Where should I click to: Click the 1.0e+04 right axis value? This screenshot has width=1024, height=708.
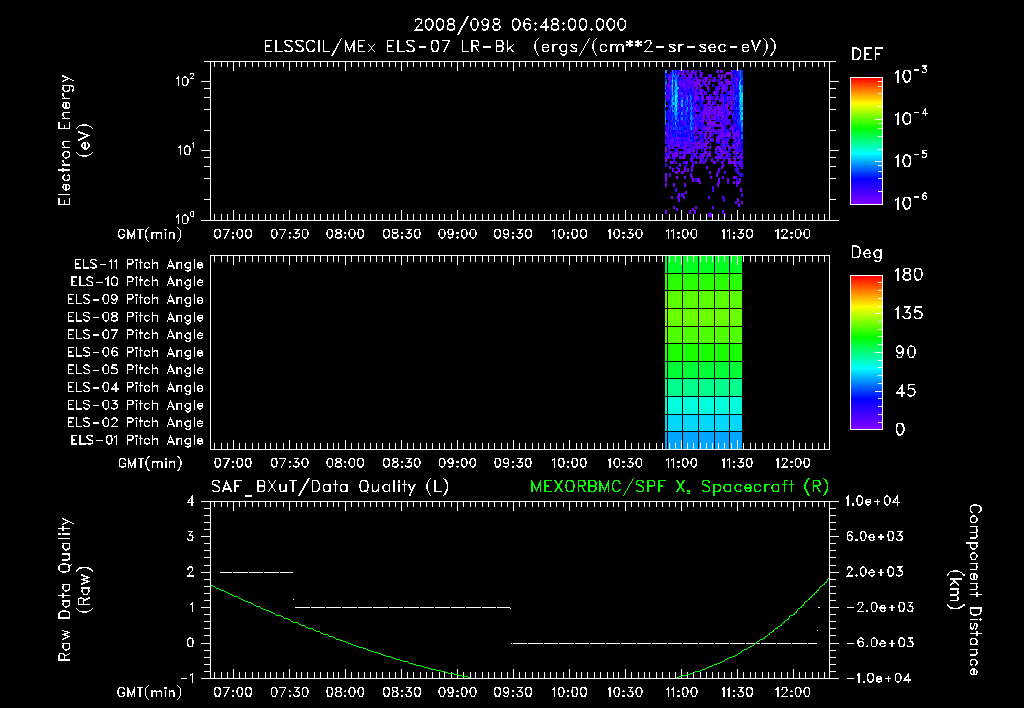click(872, 501)
